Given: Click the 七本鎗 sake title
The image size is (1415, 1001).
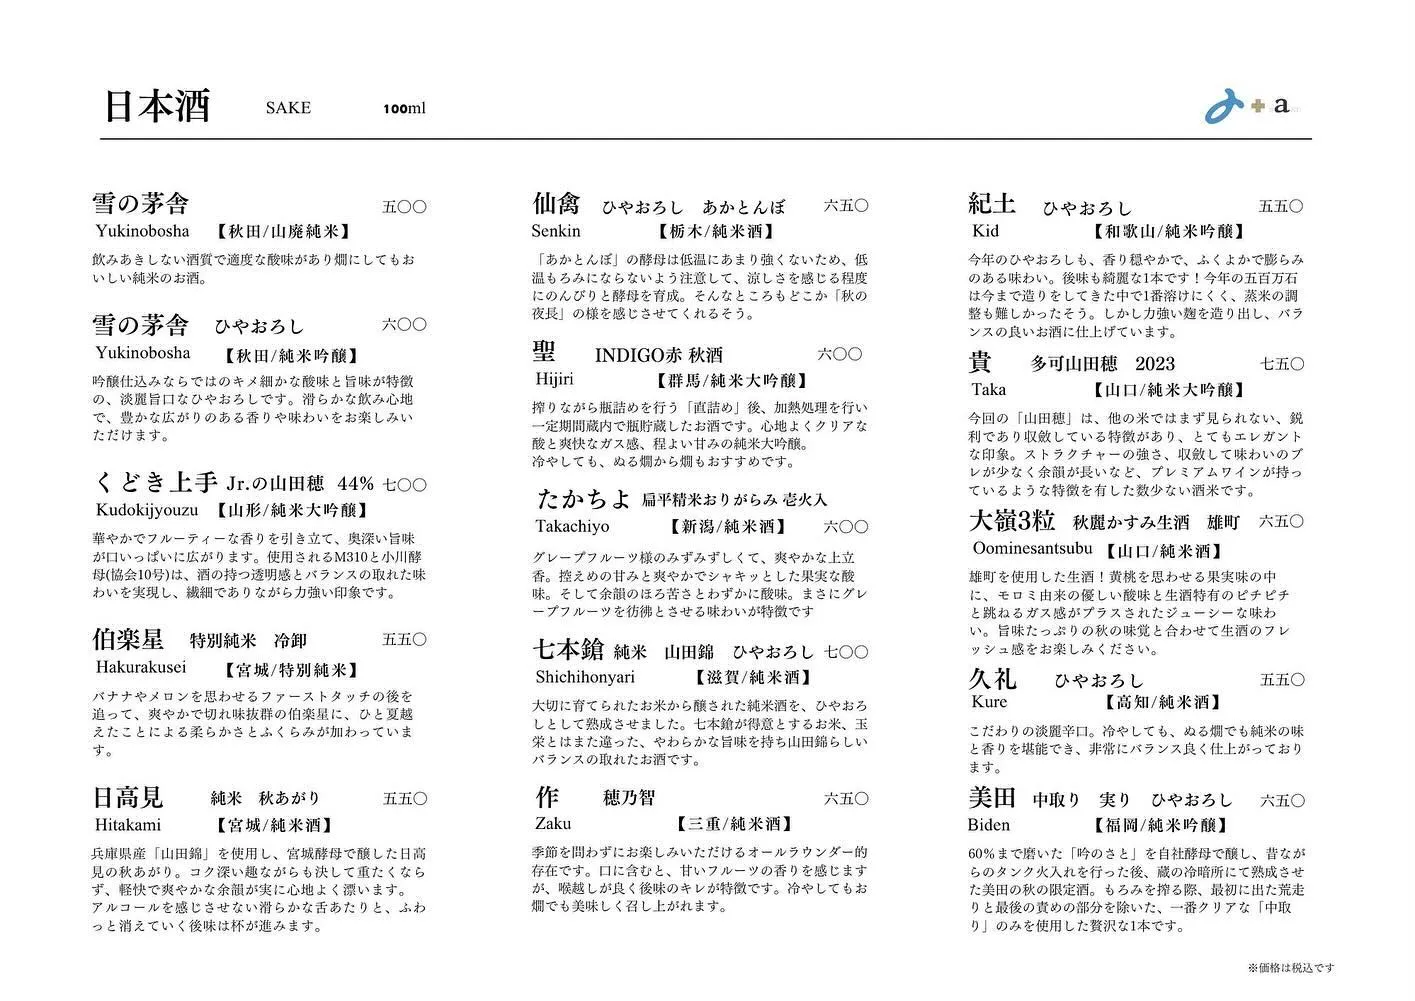Looking at the screenshot, I should click(569, 650).
